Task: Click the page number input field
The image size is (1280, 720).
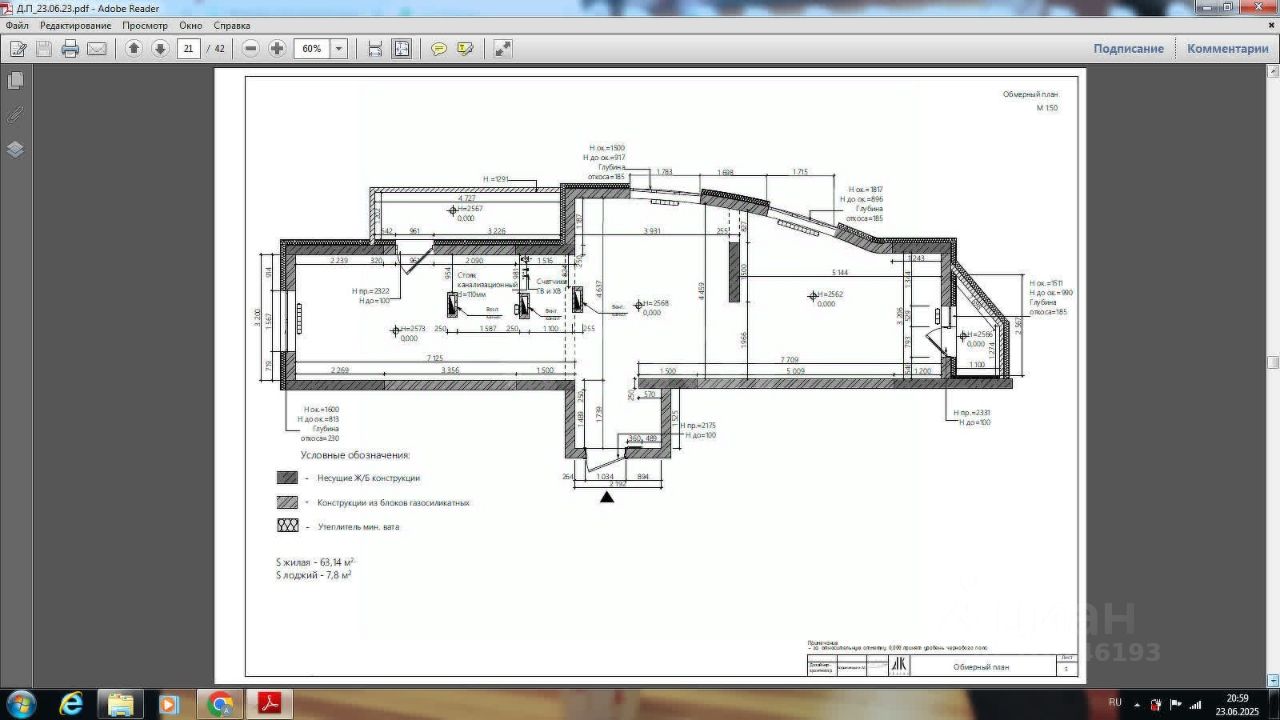Action: (x=188, y=48)
